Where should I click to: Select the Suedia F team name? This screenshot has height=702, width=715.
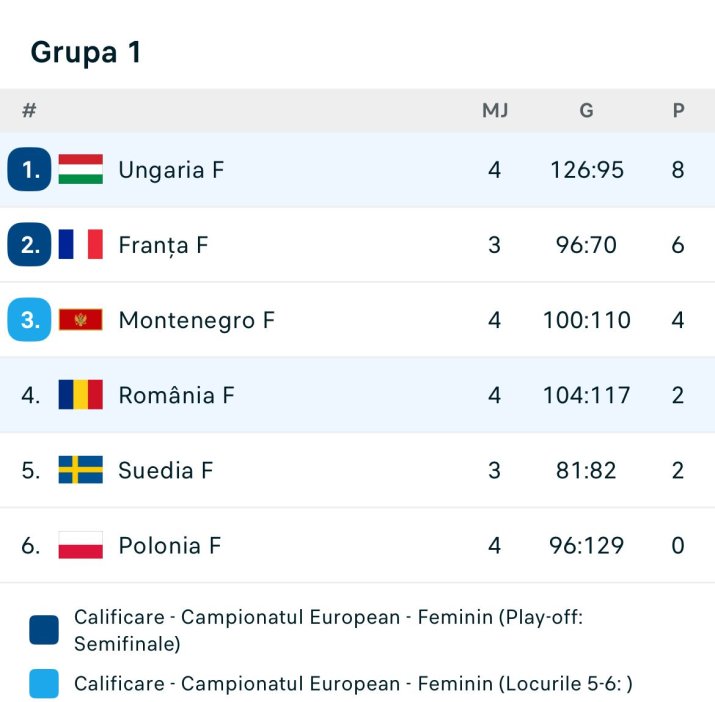tap(166, 470)
